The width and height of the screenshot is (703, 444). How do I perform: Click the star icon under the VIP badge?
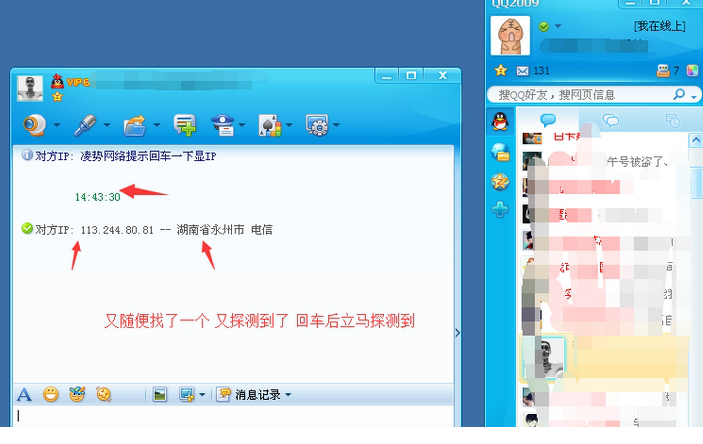coord(57,96)
